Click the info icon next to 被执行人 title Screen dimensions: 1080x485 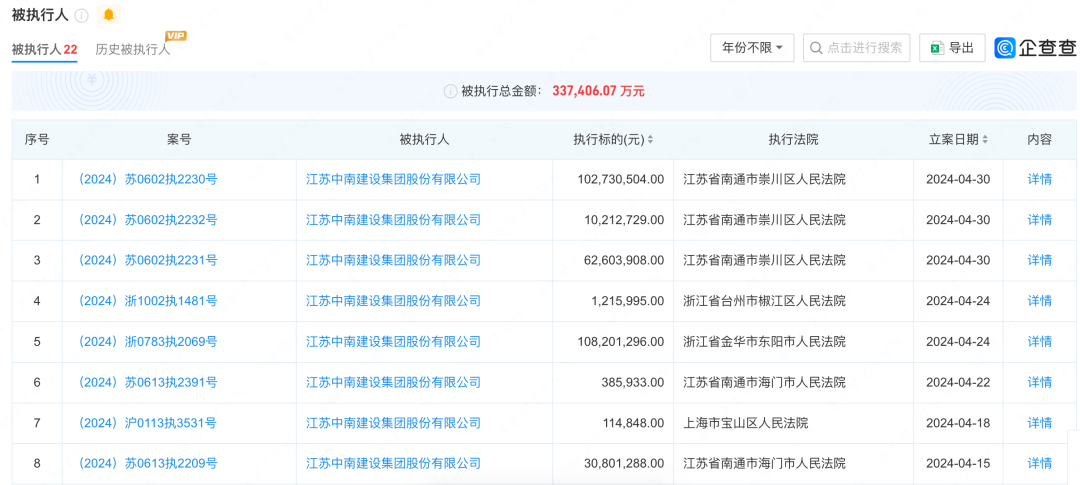(81, 15)
